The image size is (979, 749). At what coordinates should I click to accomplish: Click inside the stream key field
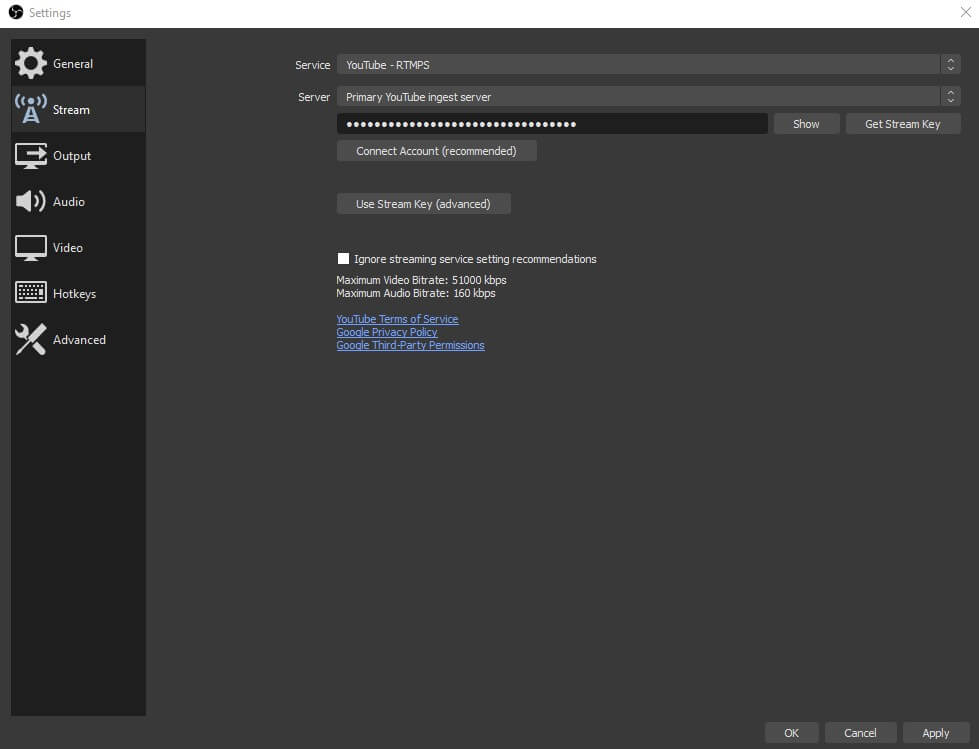pyautogui.click(x=550, y=123)
